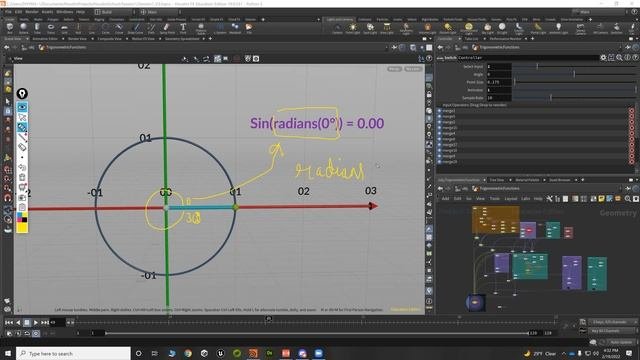Click the viewport lock camera icon
The width and height of the screenshot is (640, 360).
coord(429,94)
